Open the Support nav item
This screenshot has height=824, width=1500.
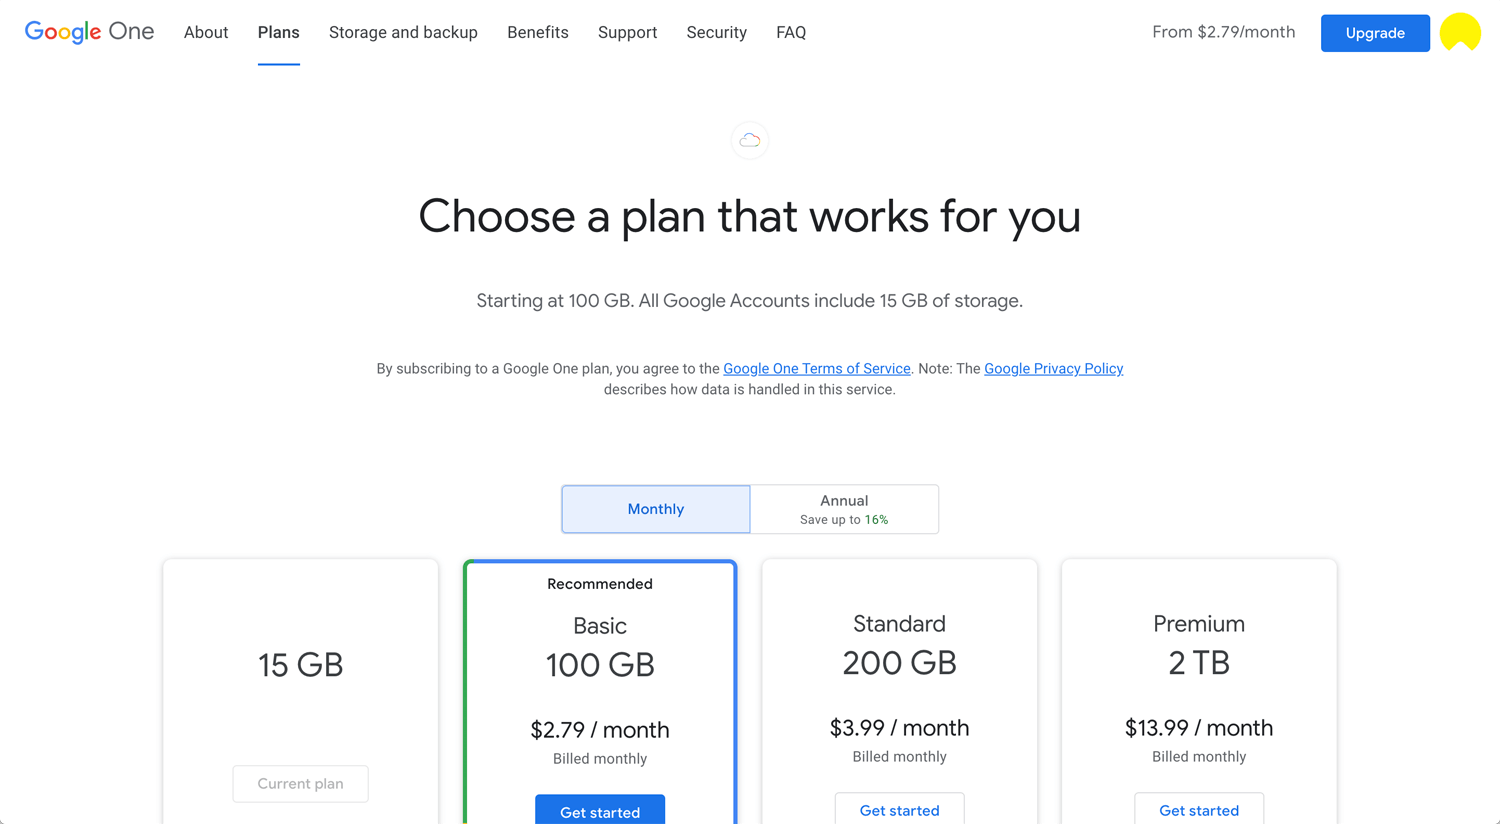(x=627, y=33)
